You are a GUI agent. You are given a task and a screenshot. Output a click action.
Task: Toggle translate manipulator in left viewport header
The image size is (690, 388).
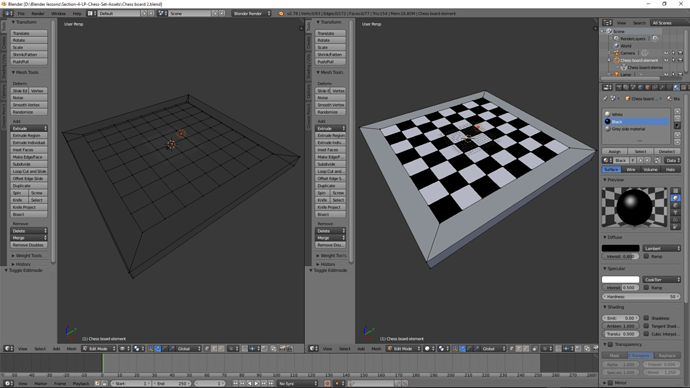(158, 348)
